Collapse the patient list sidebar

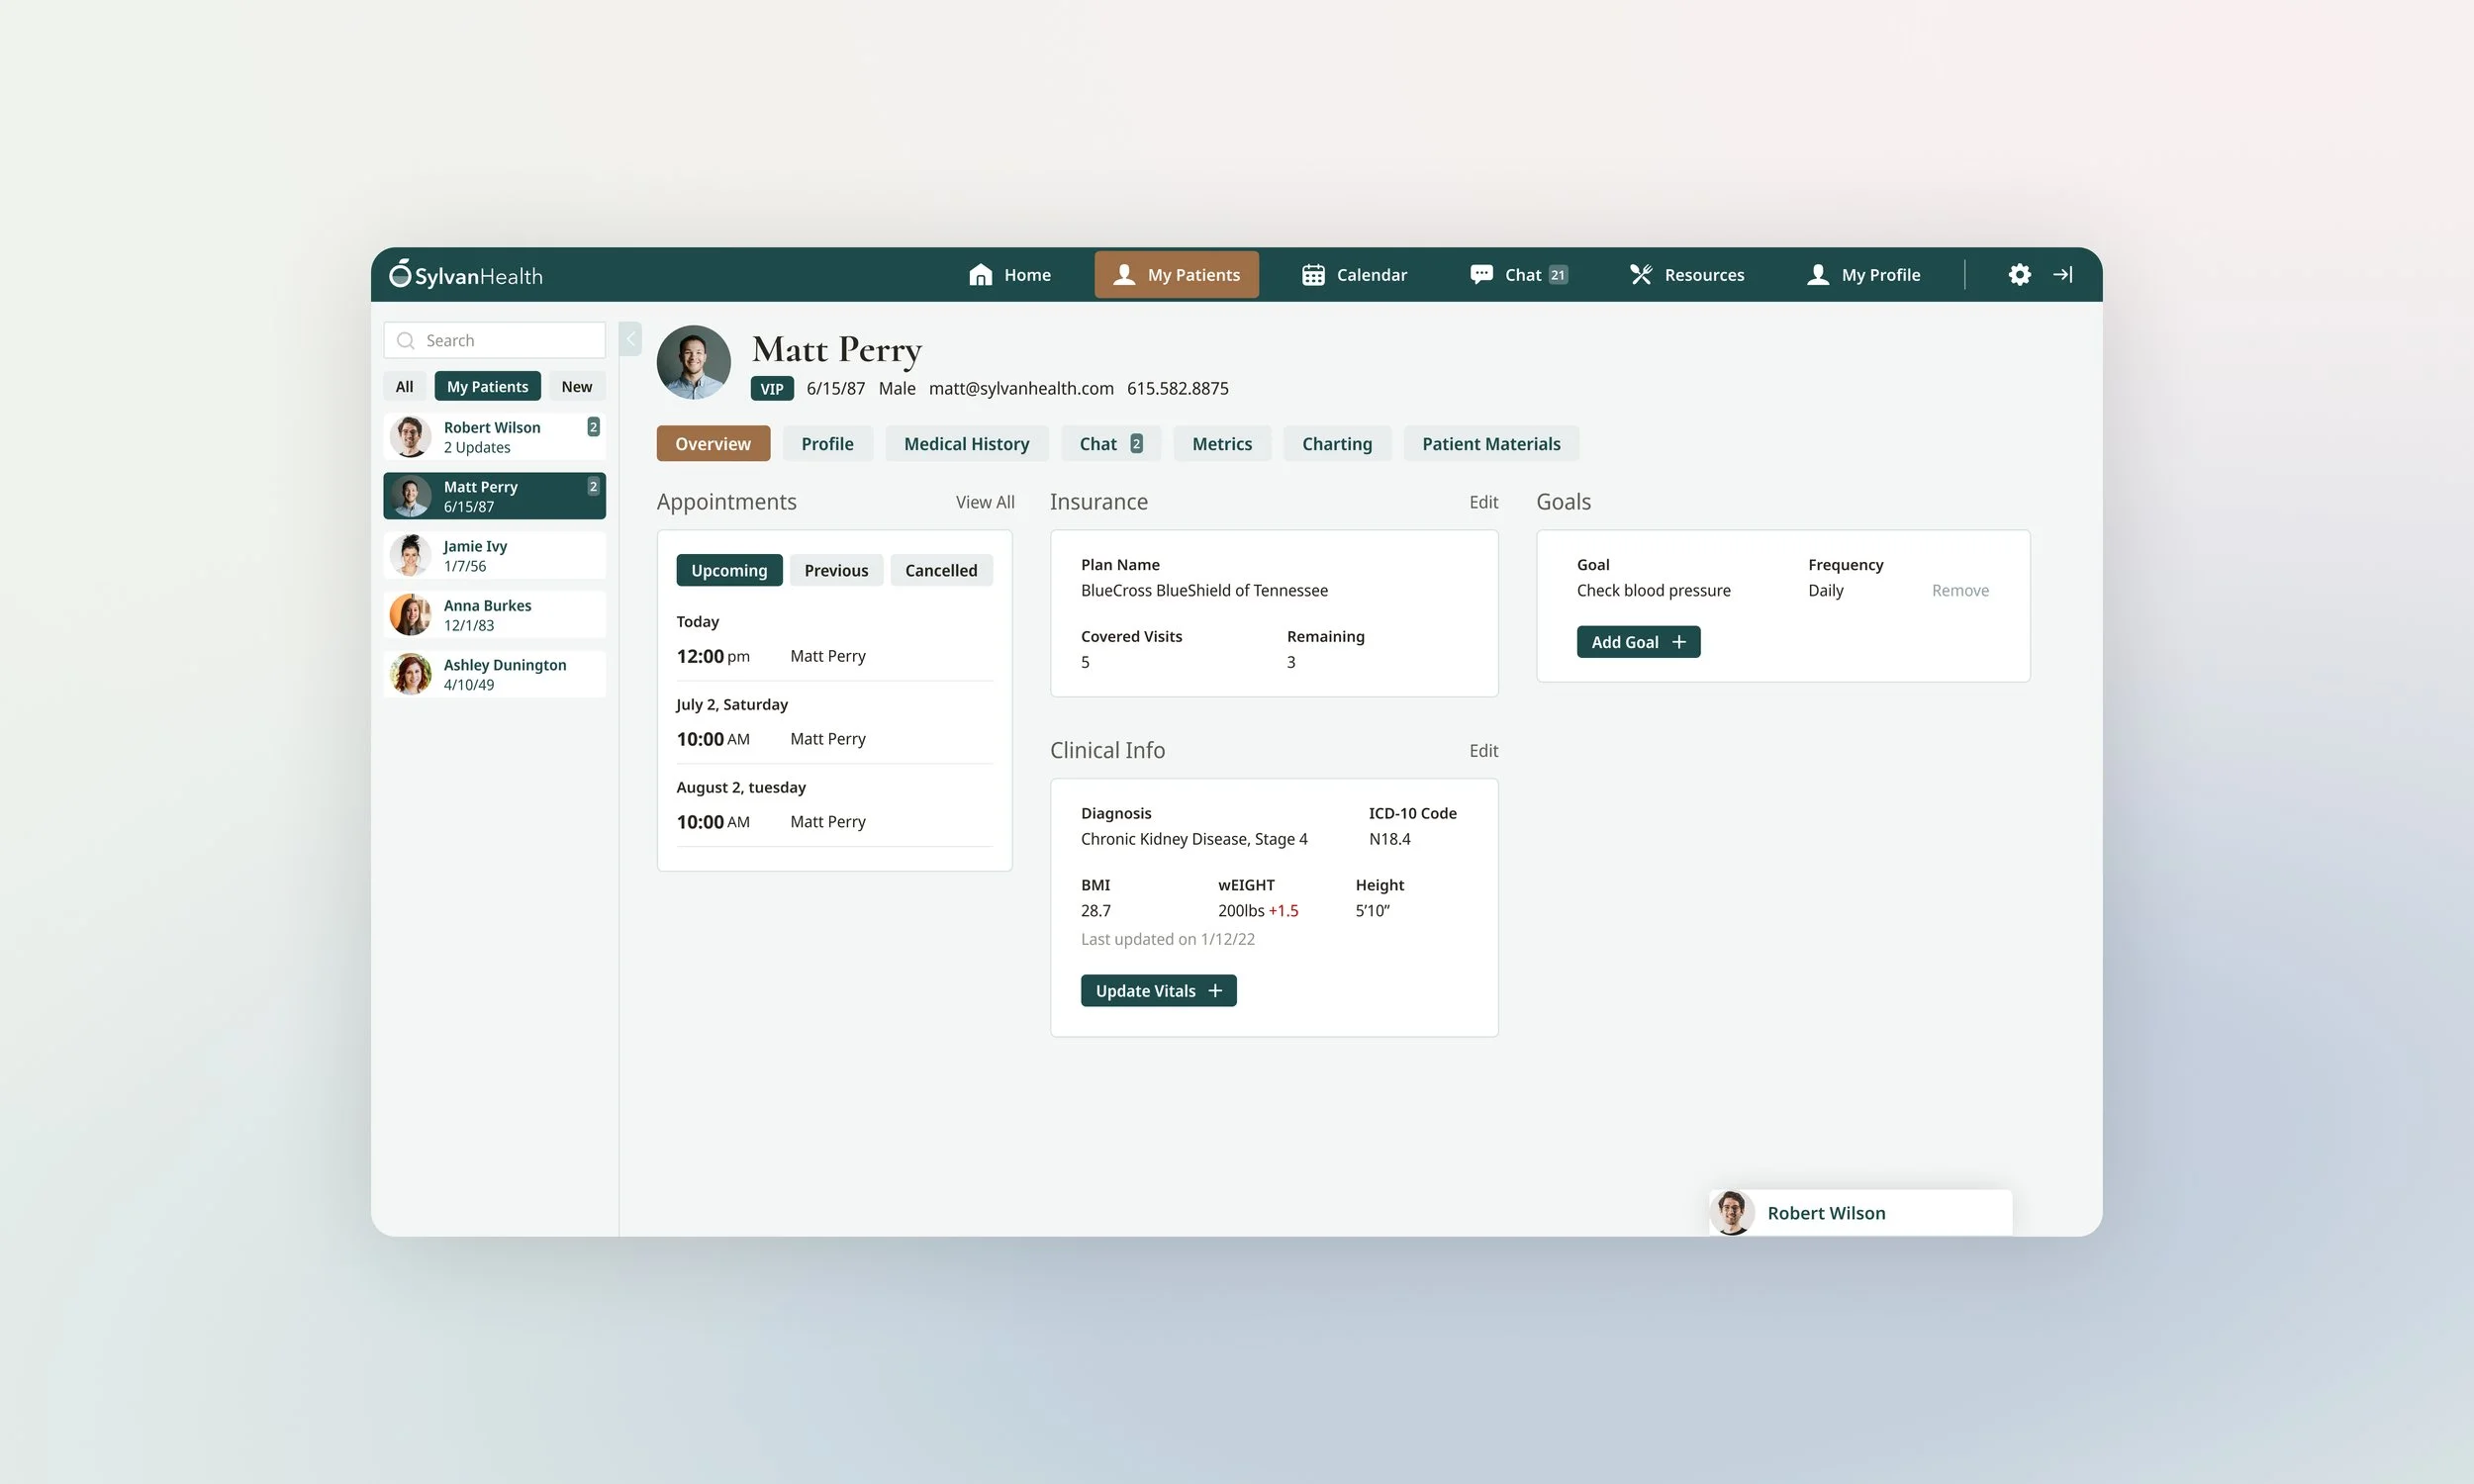coord(630,339)
